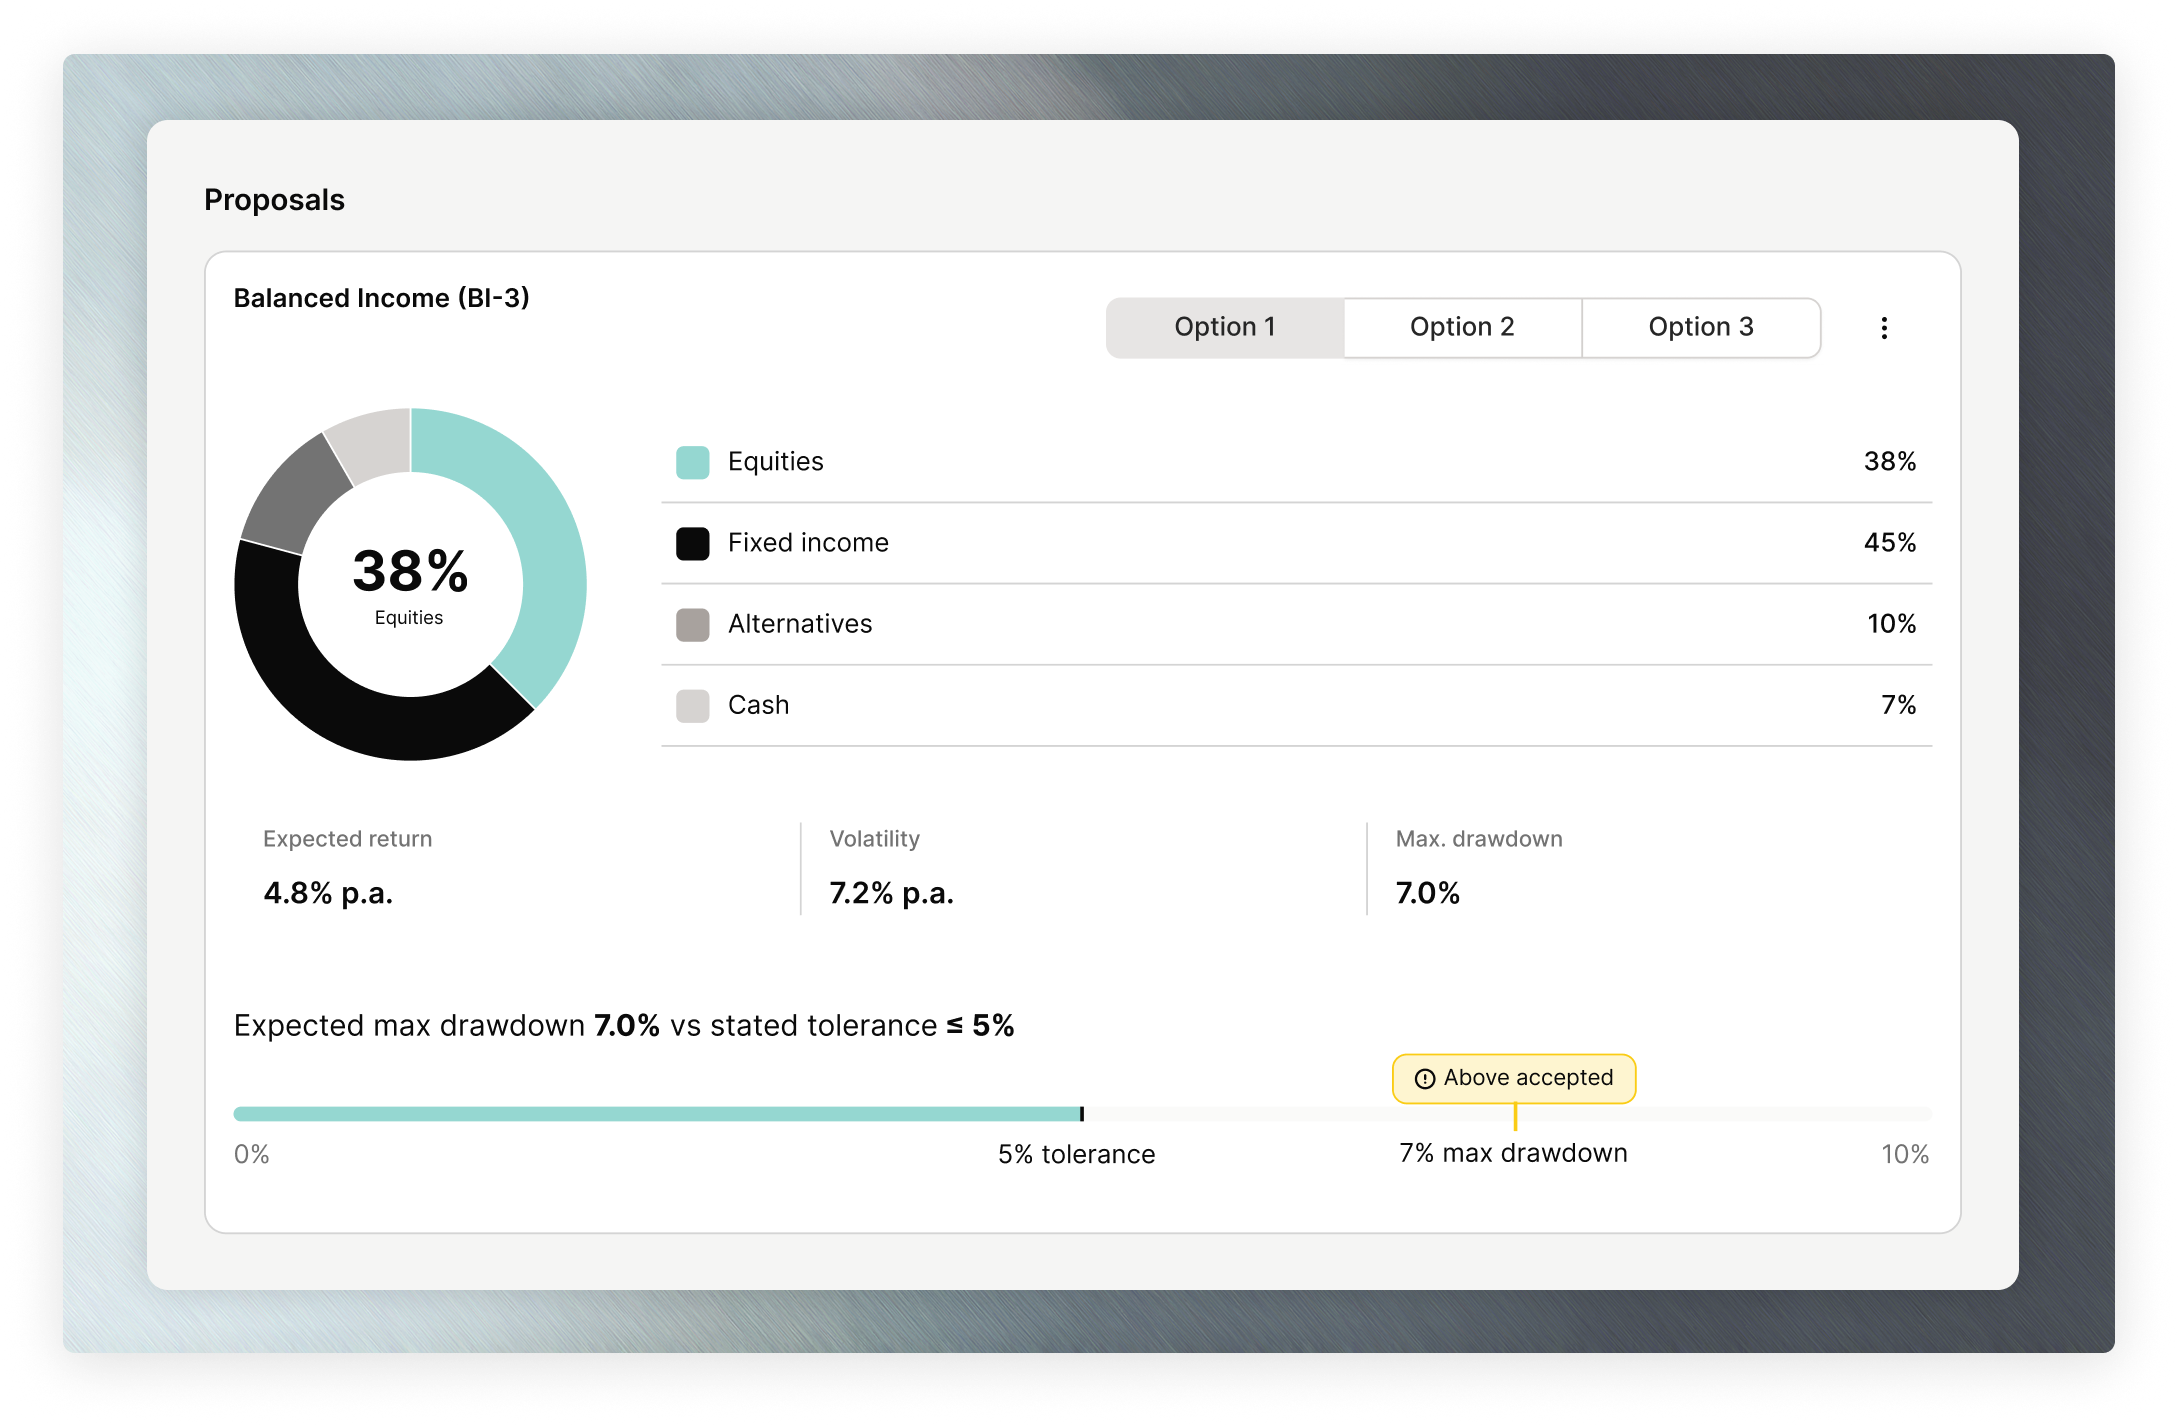Click the Expected return 4.8% p.a. value
This screenshot has width=2178, height=1425.
point(328,892)
